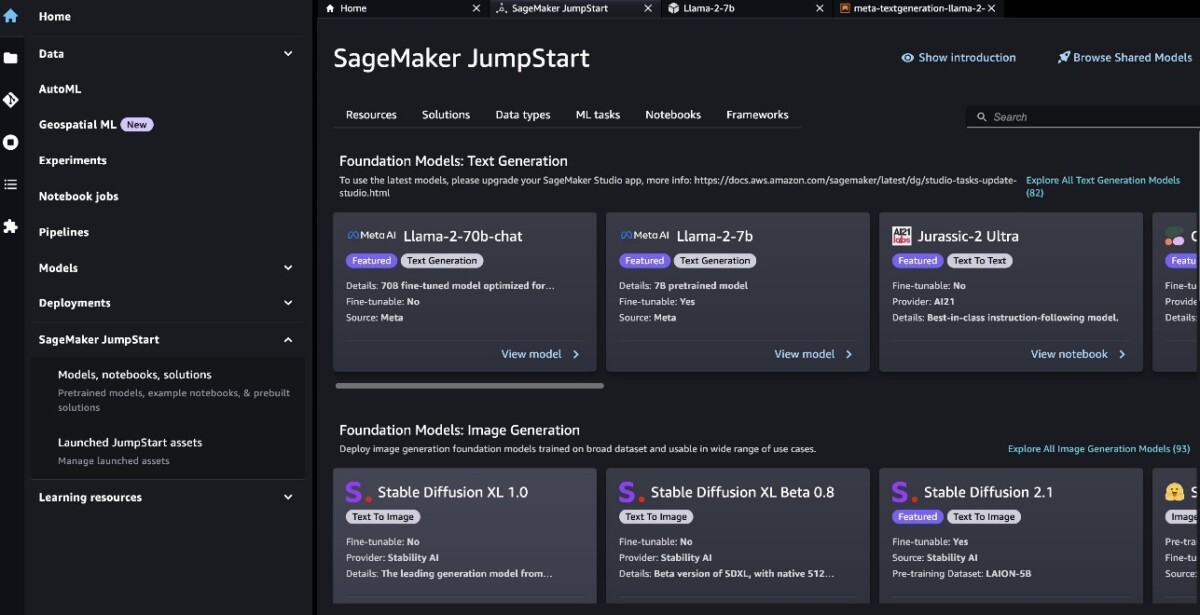Viewport: 1200px width, 615px height.
Task: Click the Stability logo on Stable Diffusion 2.1
Action: [x=904, y=492]
